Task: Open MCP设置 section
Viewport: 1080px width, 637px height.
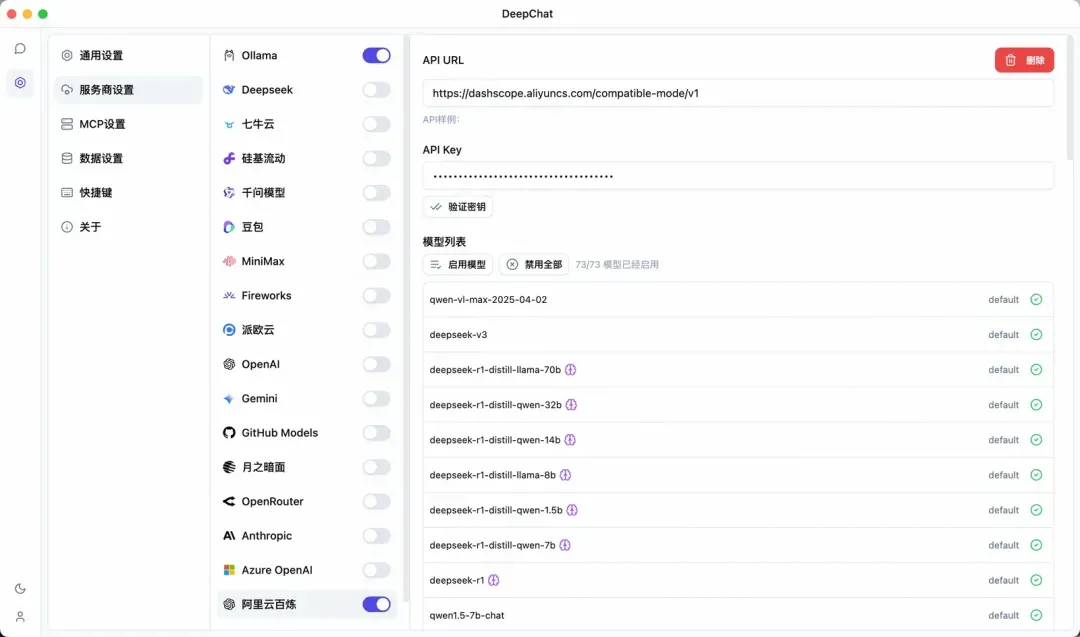Action: (128, 124)
